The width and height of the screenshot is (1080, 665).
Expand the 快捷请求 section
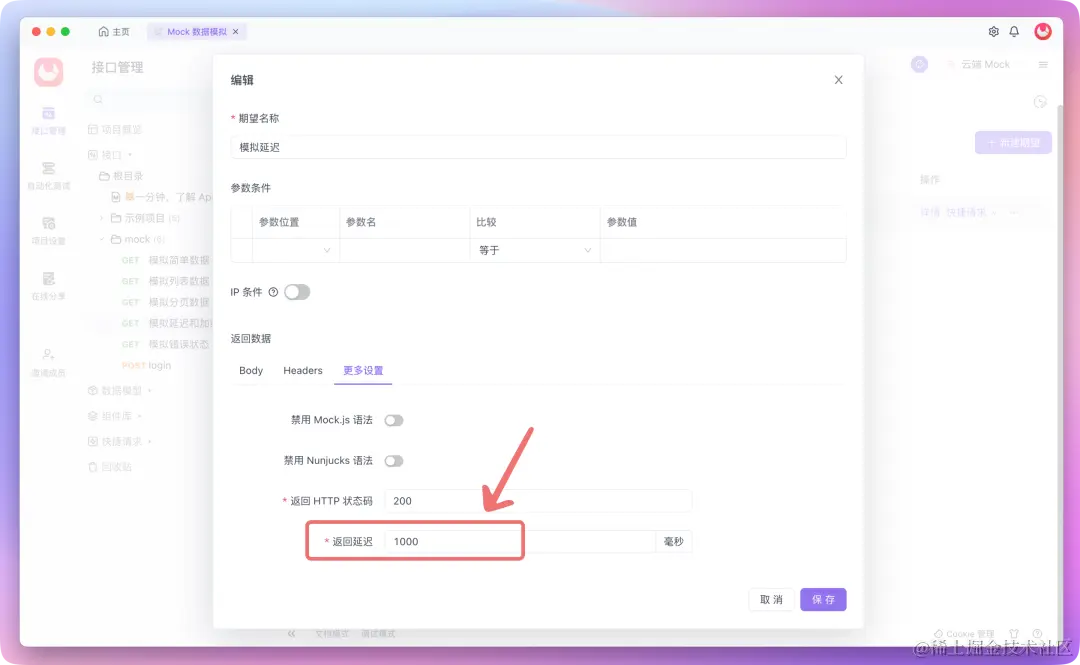coord(119,441)
